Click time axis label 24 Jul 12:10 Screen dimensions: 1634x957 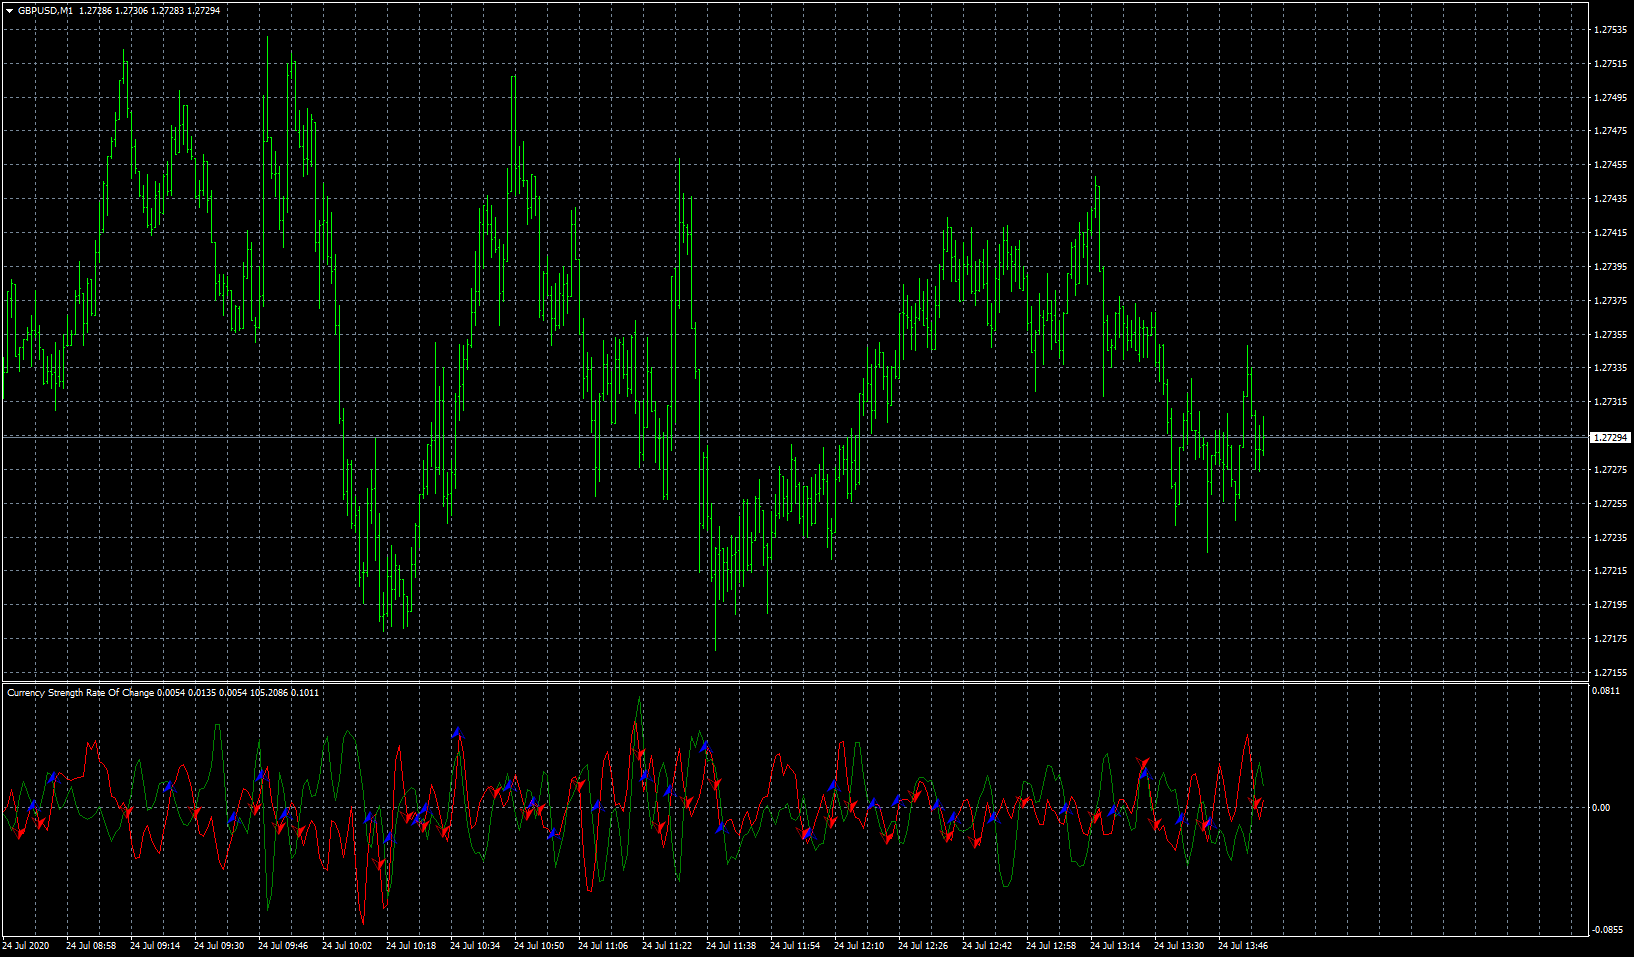859,946
